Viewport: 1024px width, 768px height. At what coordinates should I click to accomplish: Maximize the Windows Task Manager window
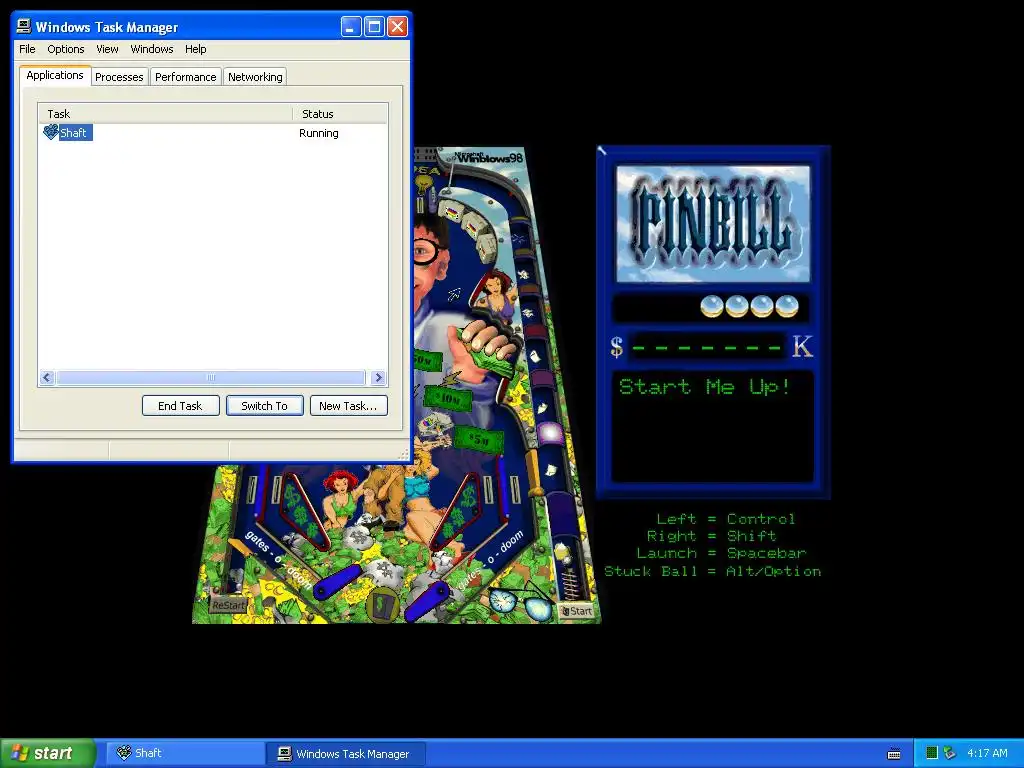[374, 27]
